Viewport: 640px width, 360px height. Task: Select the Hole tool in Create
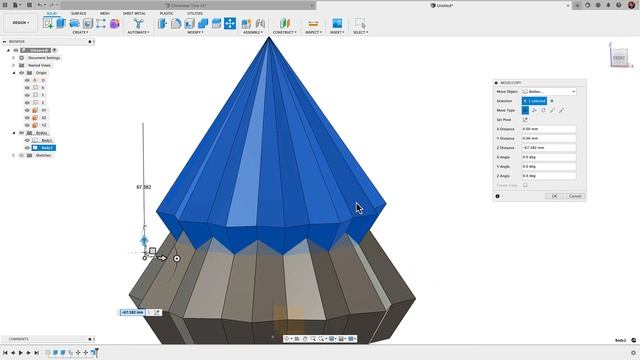(88, 23)
